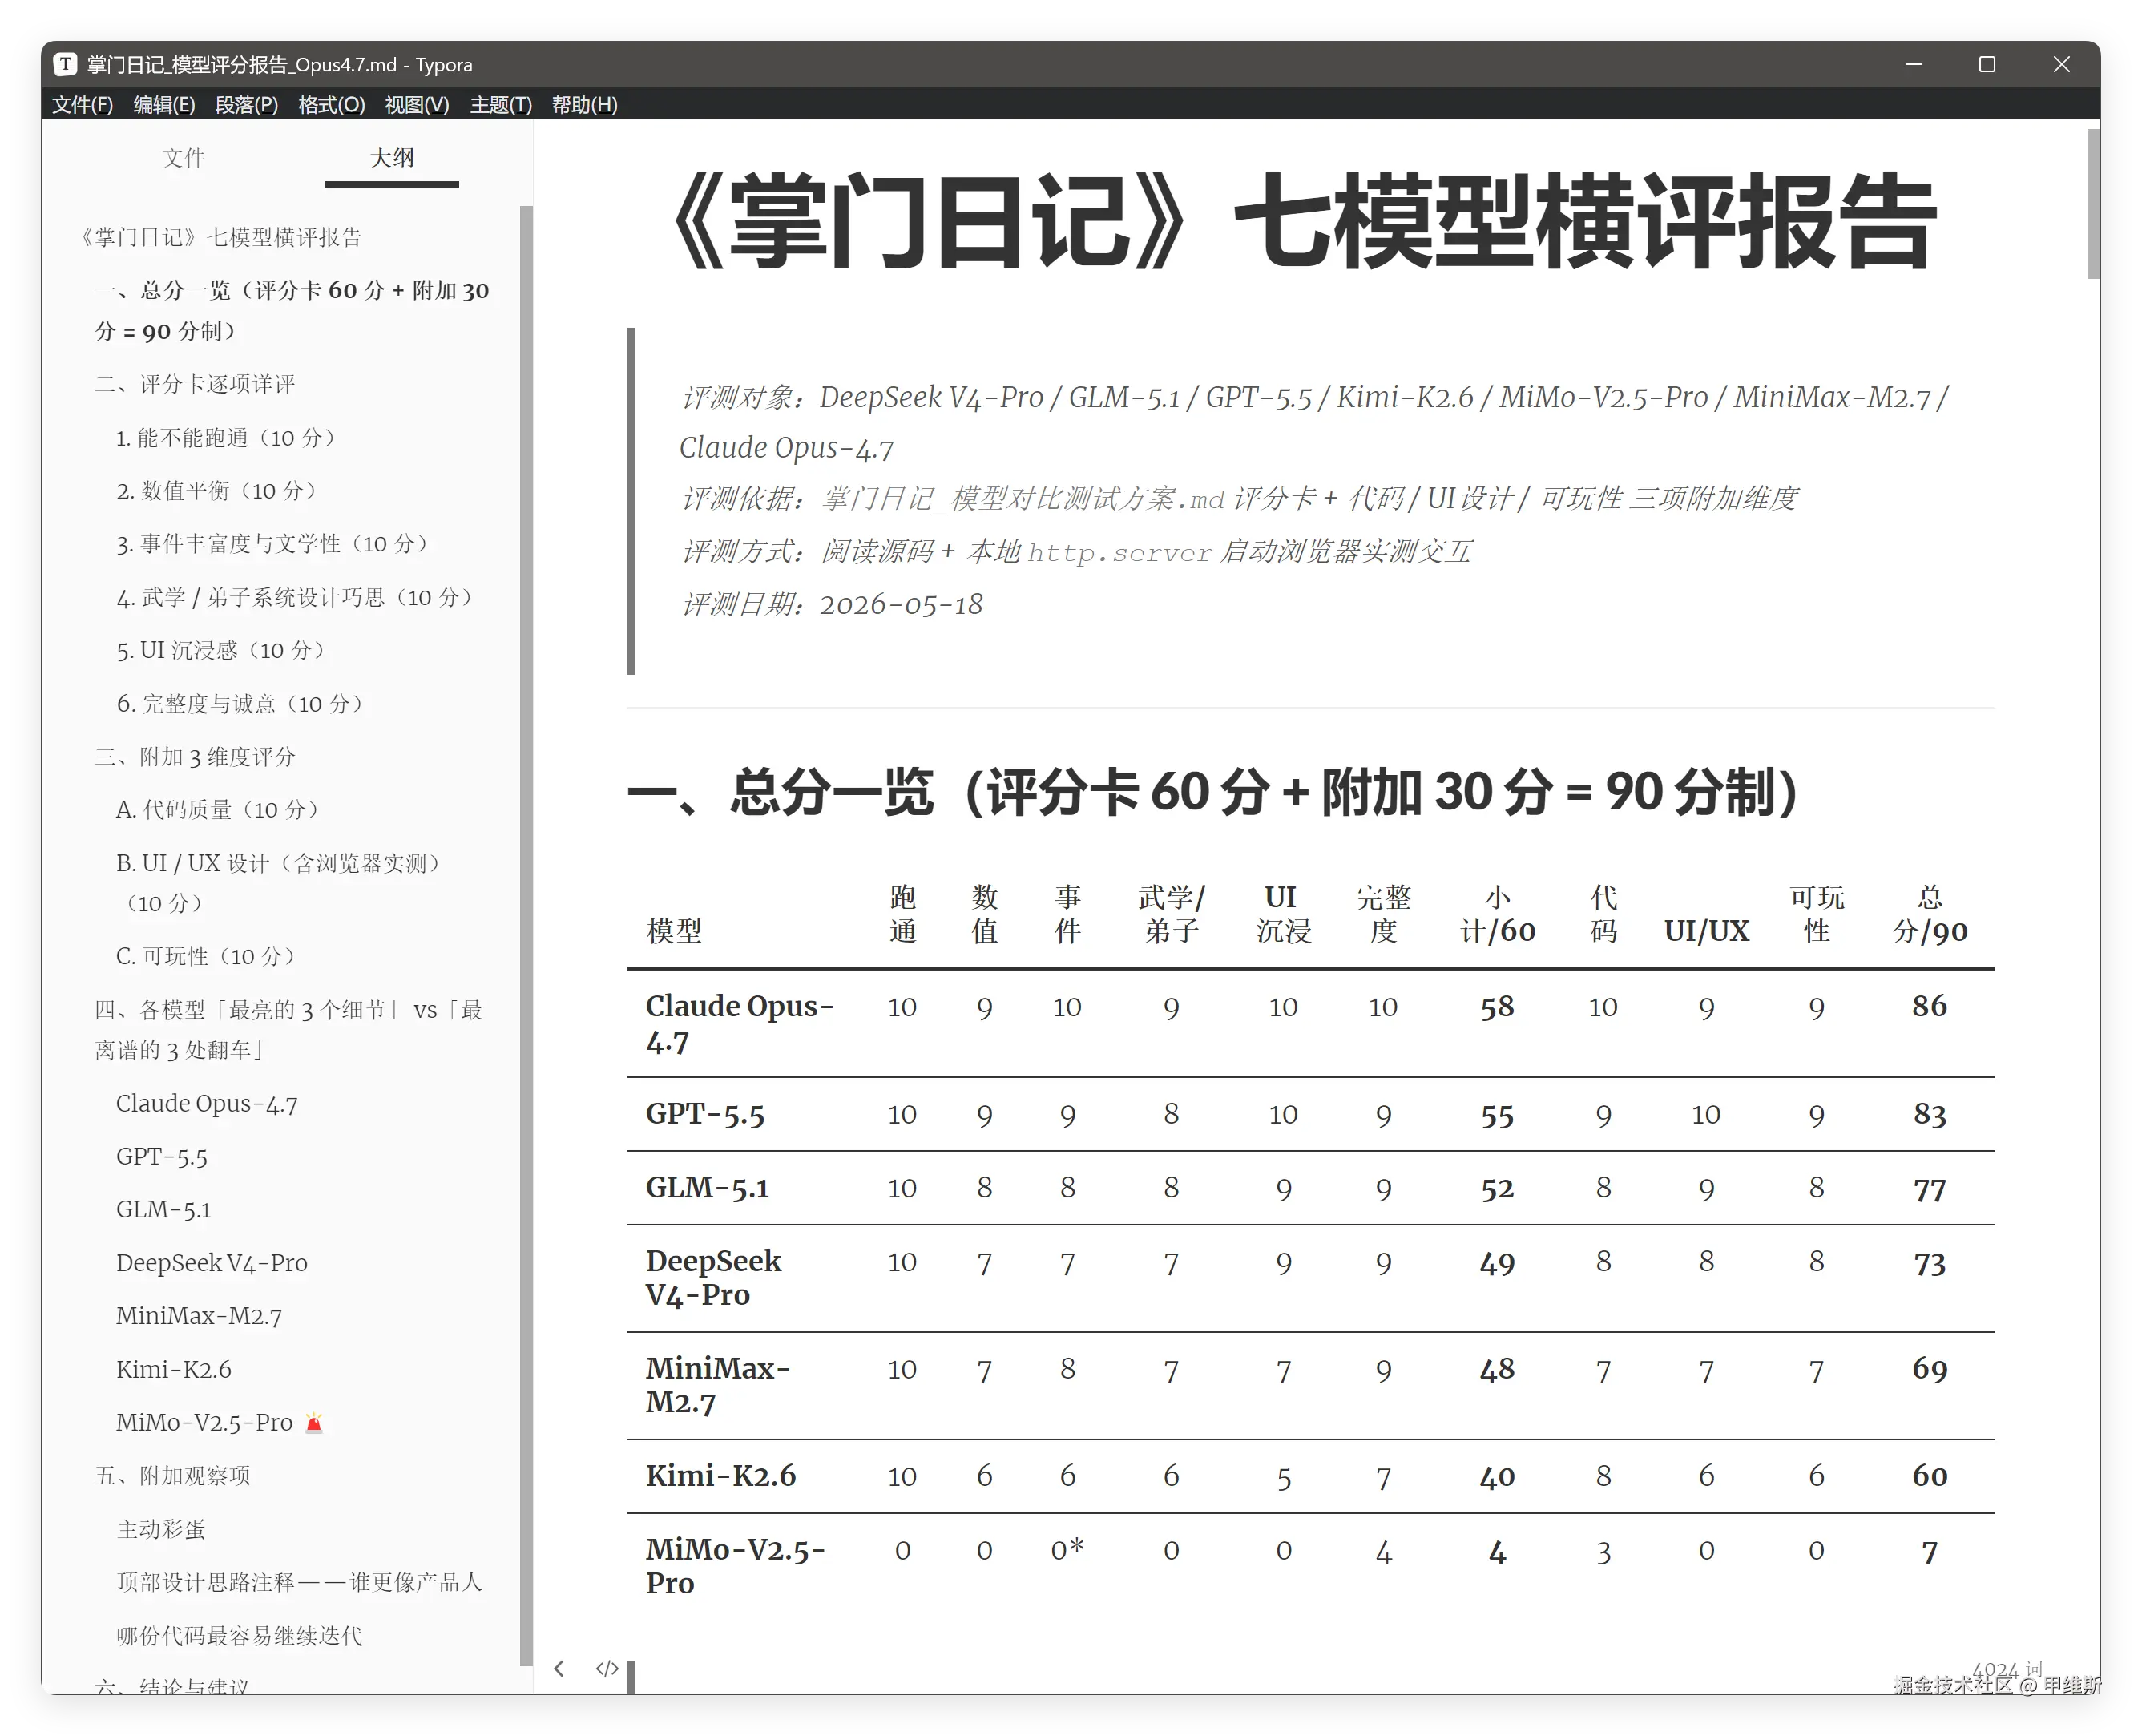Select the 大纲 outline tab
Viewport: 2142px width, 1736px height.
tap(391, 157)
